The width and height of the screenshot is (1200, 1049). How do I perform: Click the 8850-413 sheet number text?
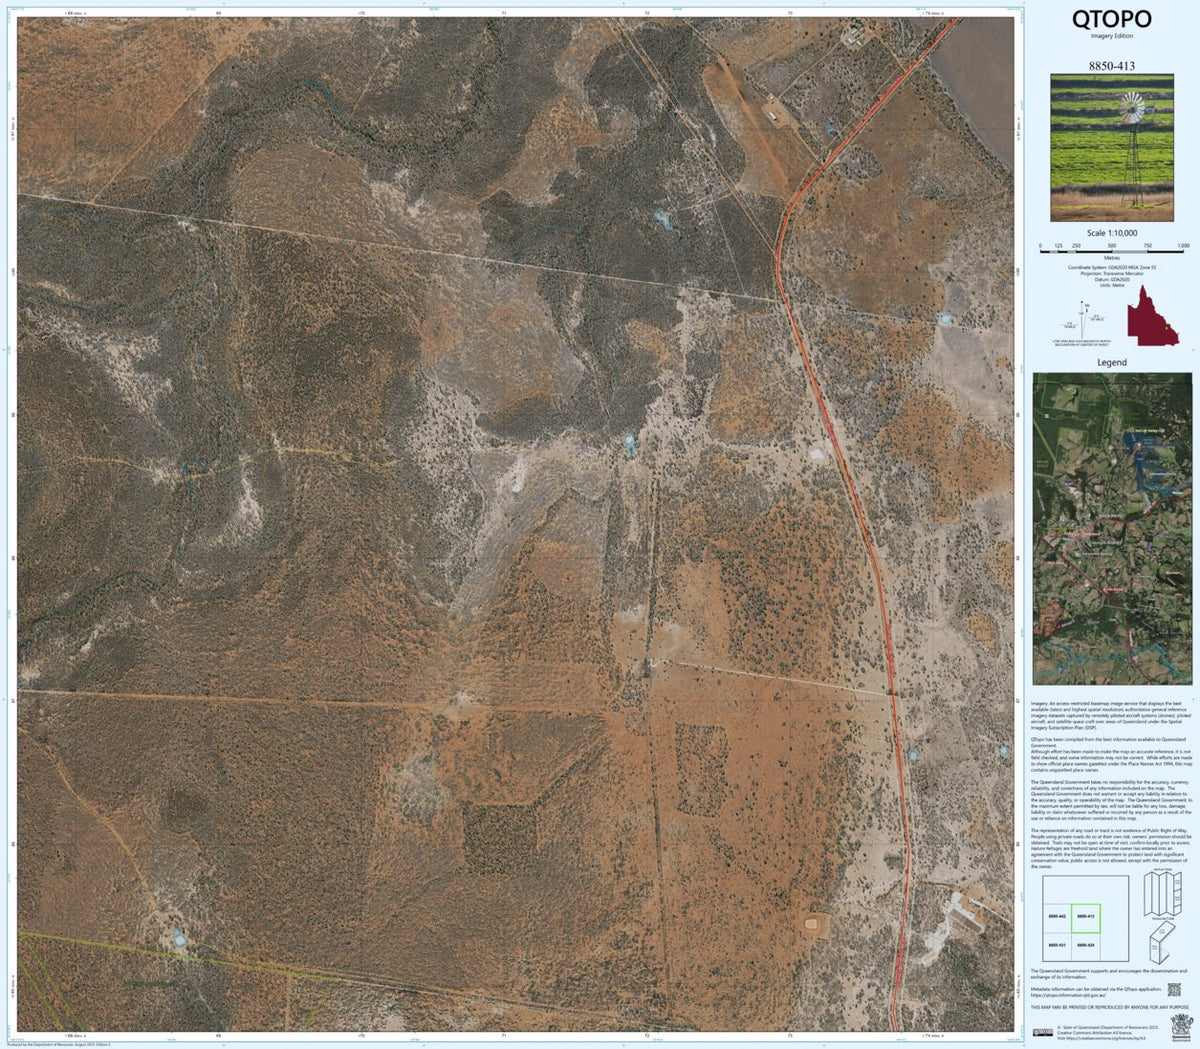[x=1112, y=64]
